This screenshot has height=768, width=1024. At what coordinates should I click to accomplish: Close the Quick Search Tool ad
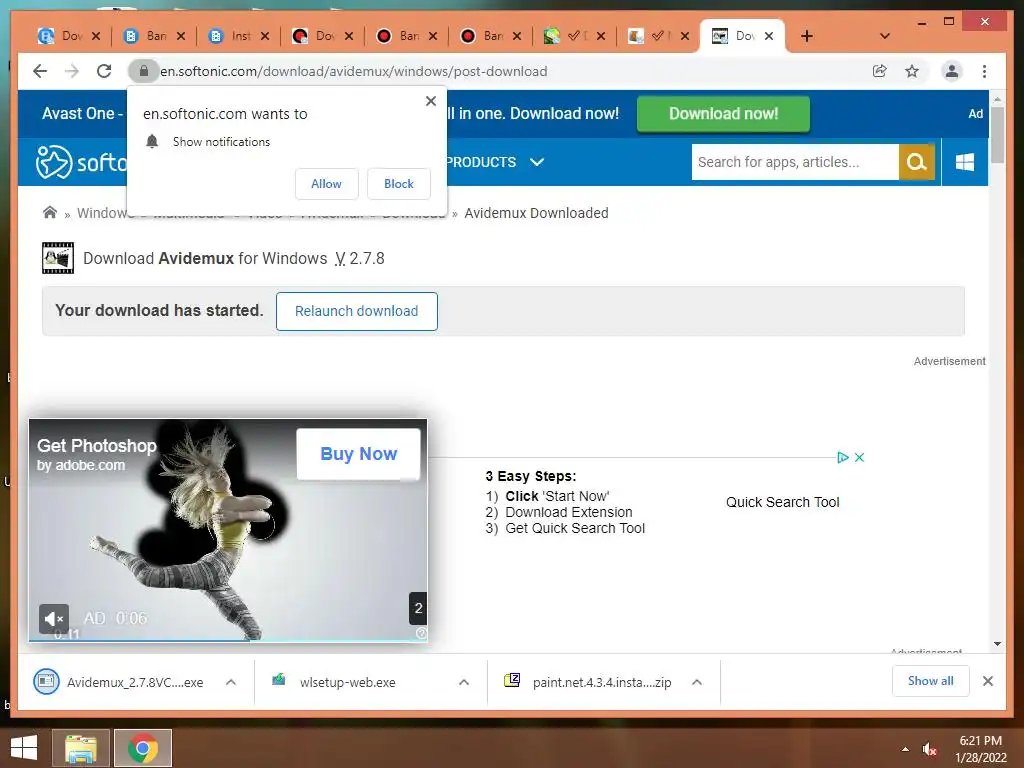[x=859, y=457]
